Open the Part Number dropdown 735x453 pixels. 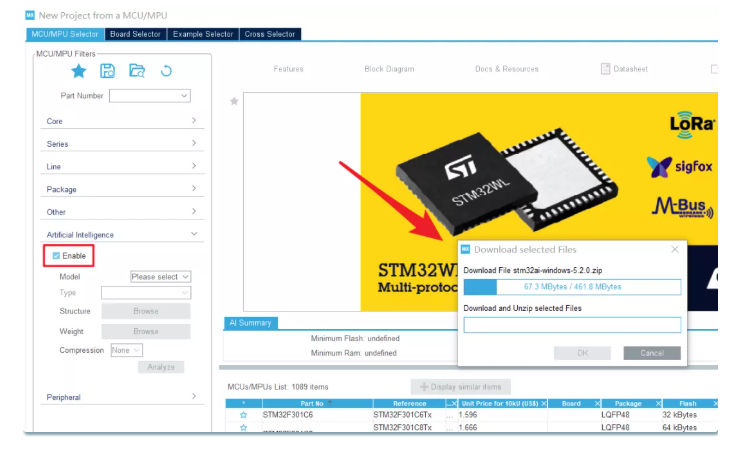tap(150, 96)
